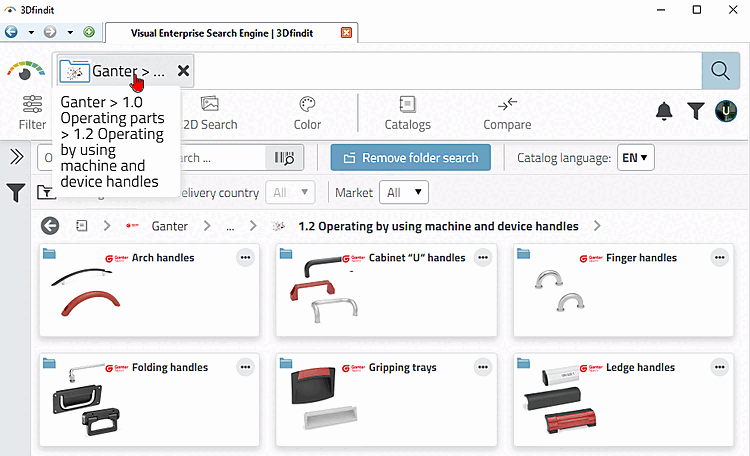750x456 pixels.
Task: Expand the left sidebar with double chevron
Action: (16, 156)
